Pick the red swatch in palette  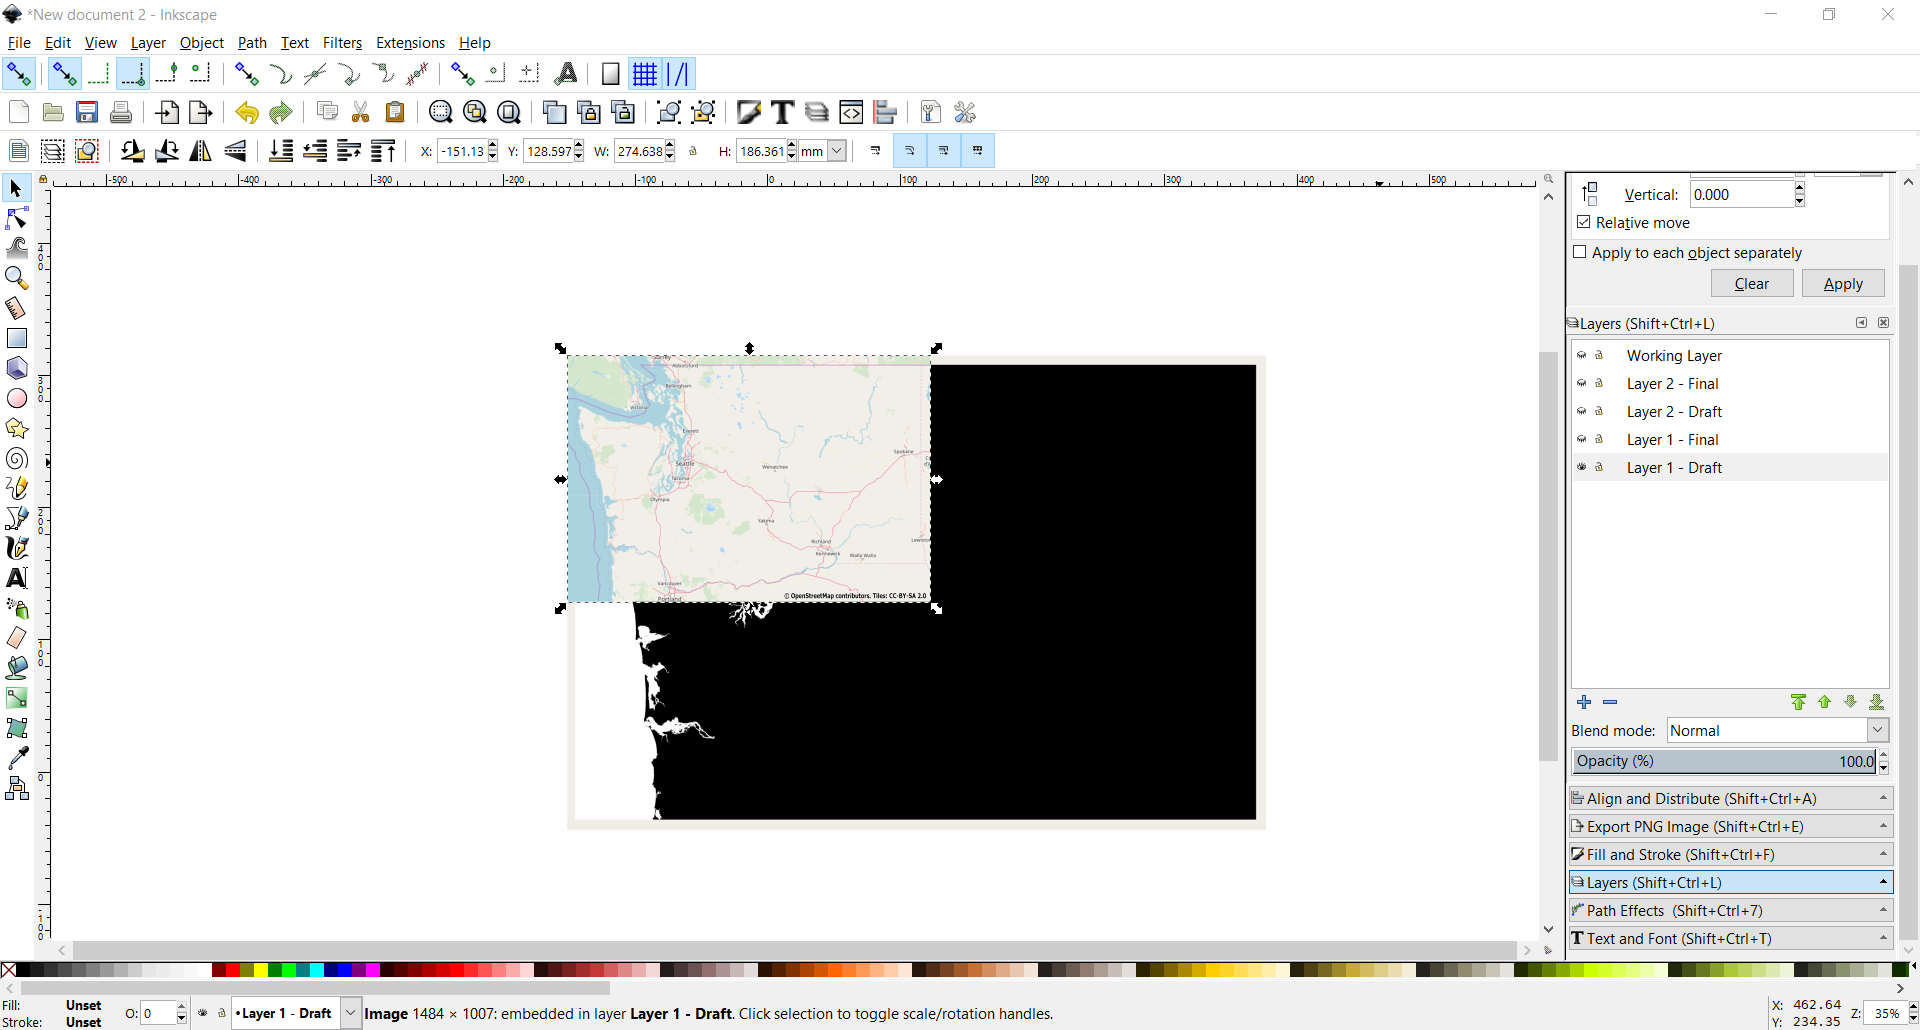233,970
